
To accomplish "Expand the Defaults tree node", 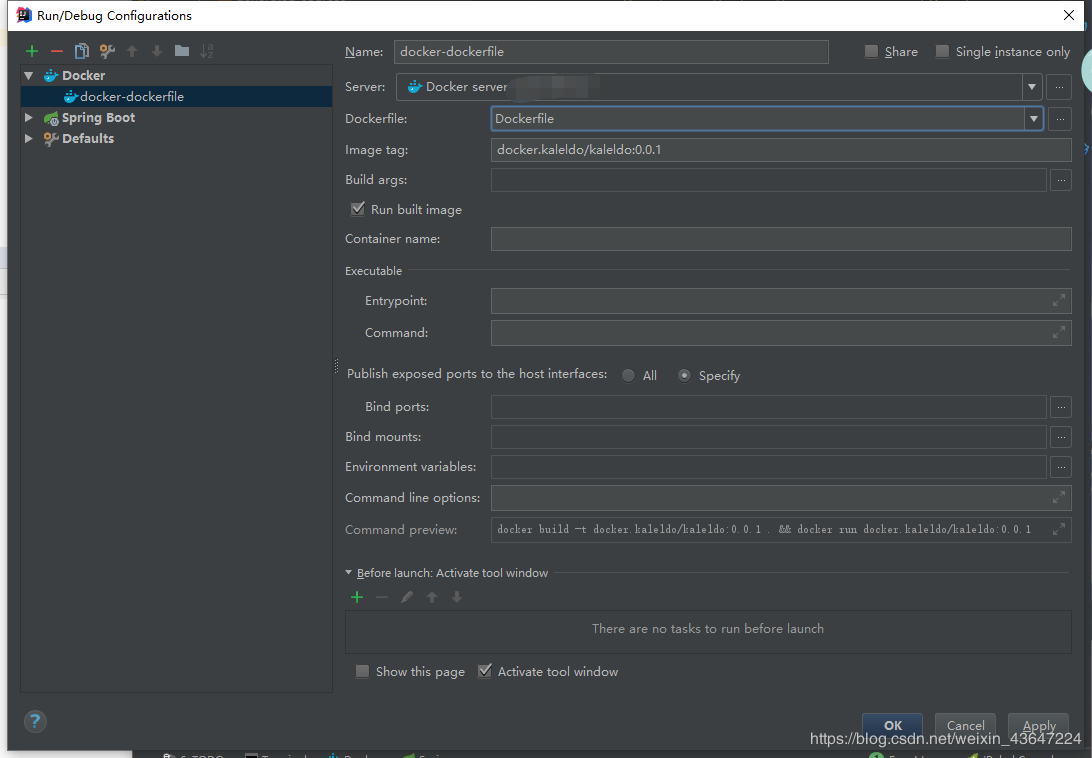I will pos(29,139).
